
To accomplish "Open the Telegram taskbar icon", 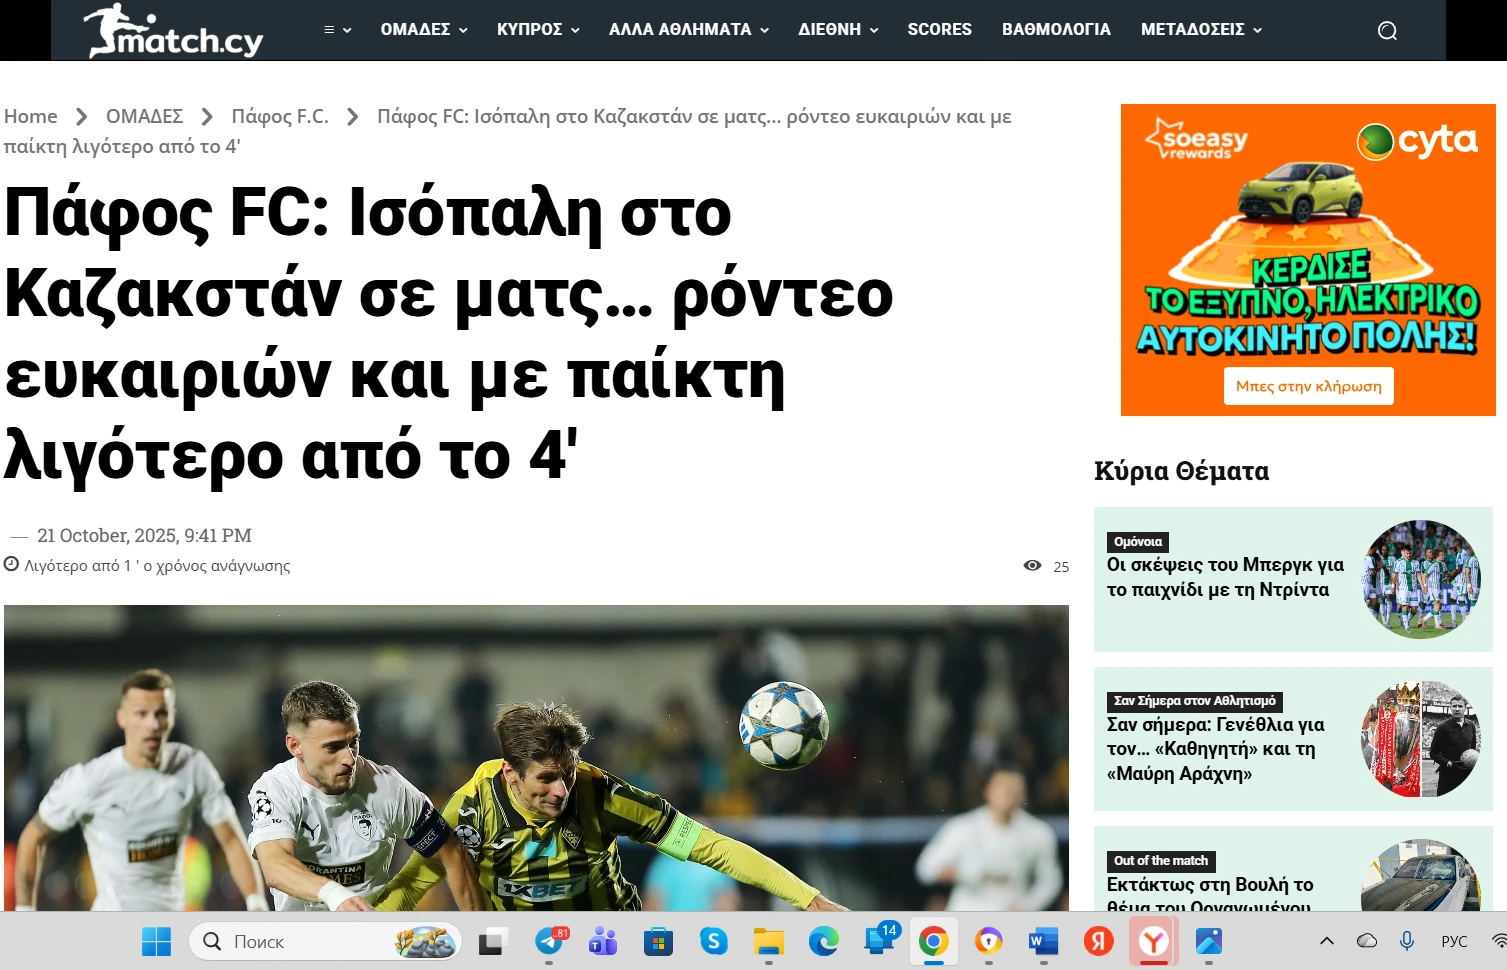I will tap(549, 941).
